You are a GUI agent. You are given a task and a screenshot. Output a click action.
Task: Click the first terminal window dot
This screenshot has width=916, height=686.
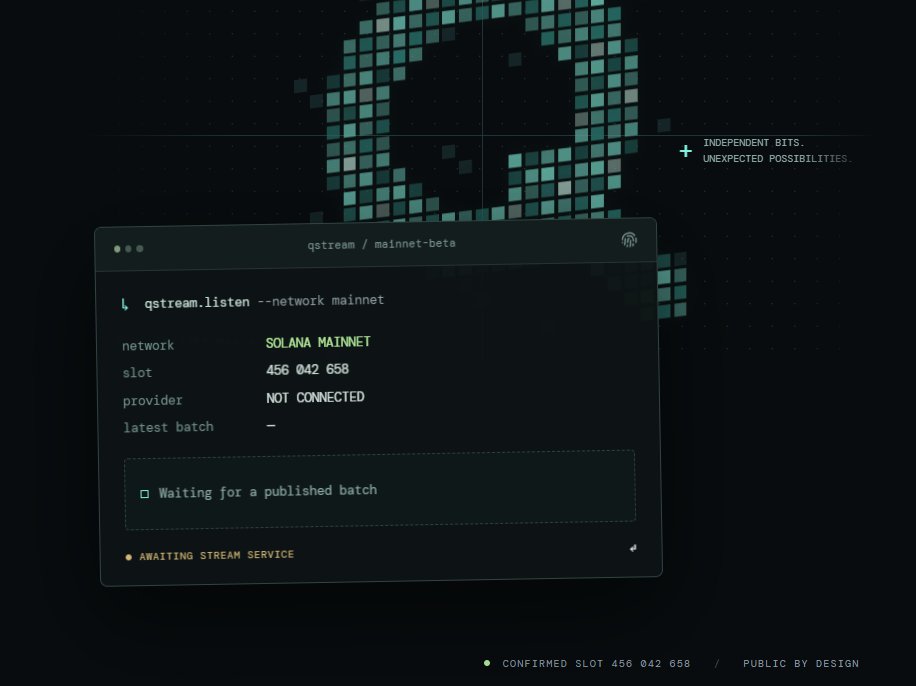click(117, 249)
